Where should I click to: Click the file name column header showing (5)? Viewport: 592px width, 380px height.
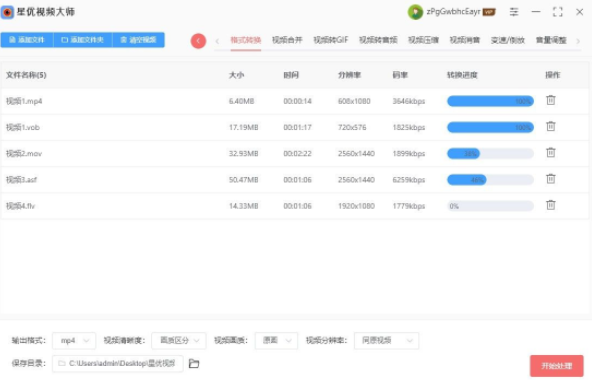tap(26, 75)
